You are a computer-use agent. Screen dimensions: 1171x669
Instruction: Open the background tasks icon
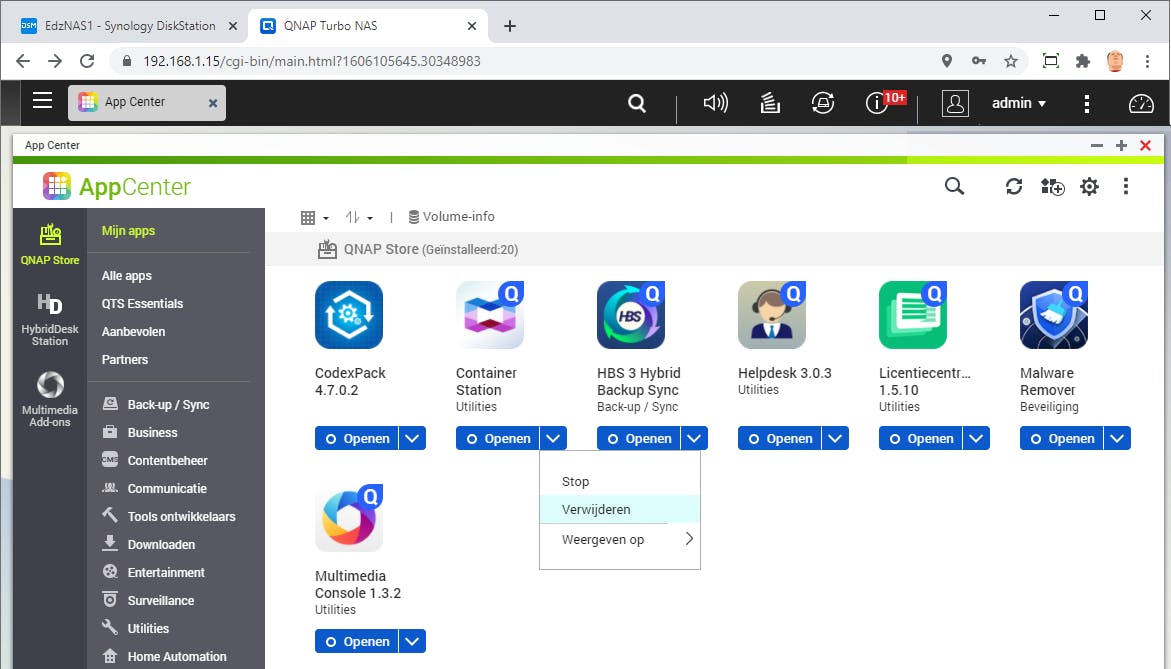770,103
